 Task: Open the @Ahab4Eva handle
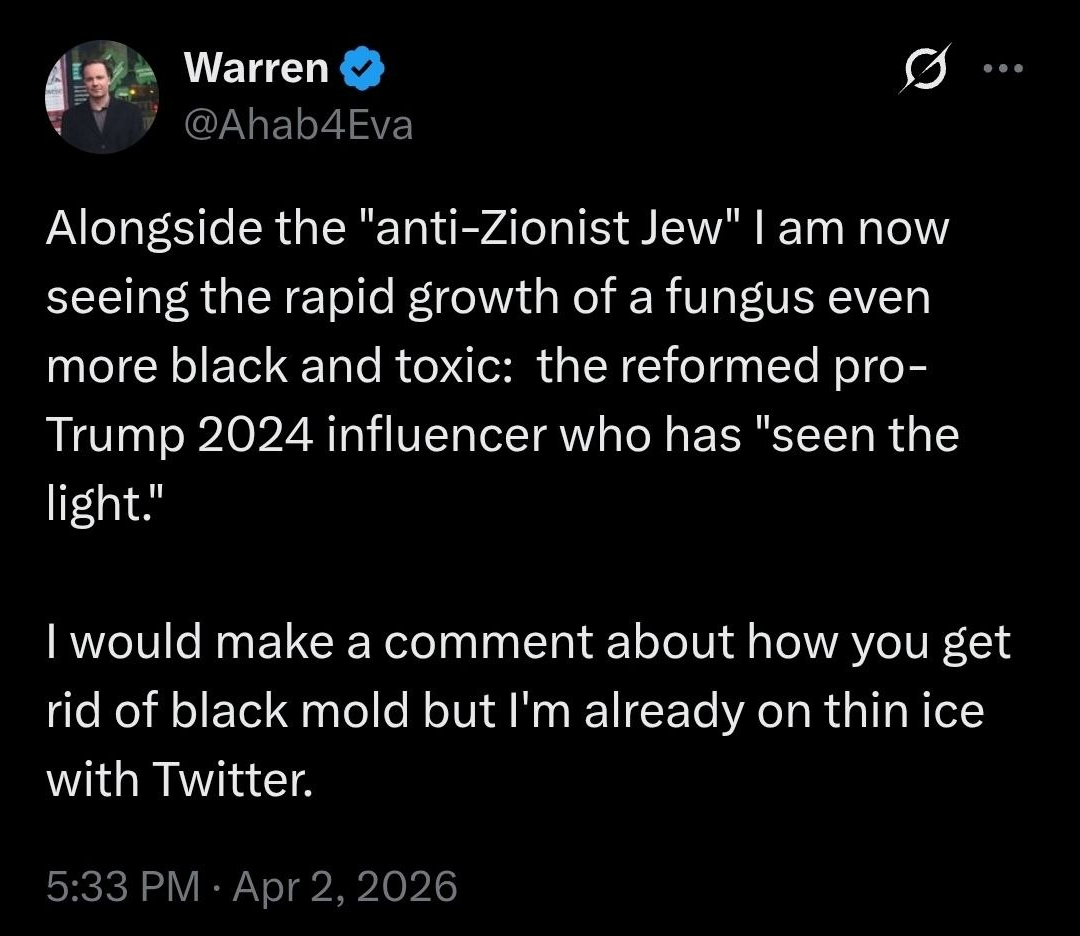click(x=299, y=126)
